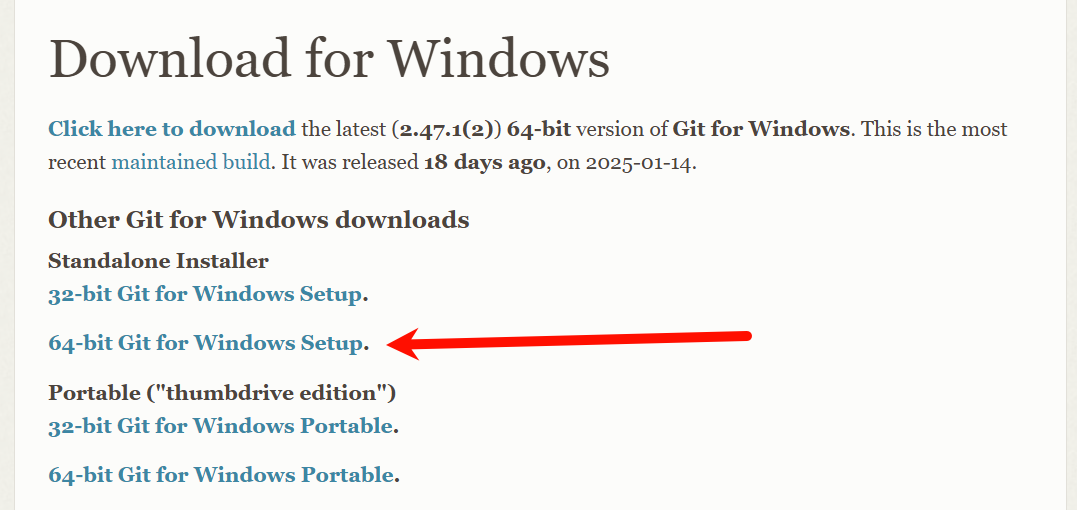
Task: Click the "Standalone Installer" subheading
Action: click(x=158, y=261)
